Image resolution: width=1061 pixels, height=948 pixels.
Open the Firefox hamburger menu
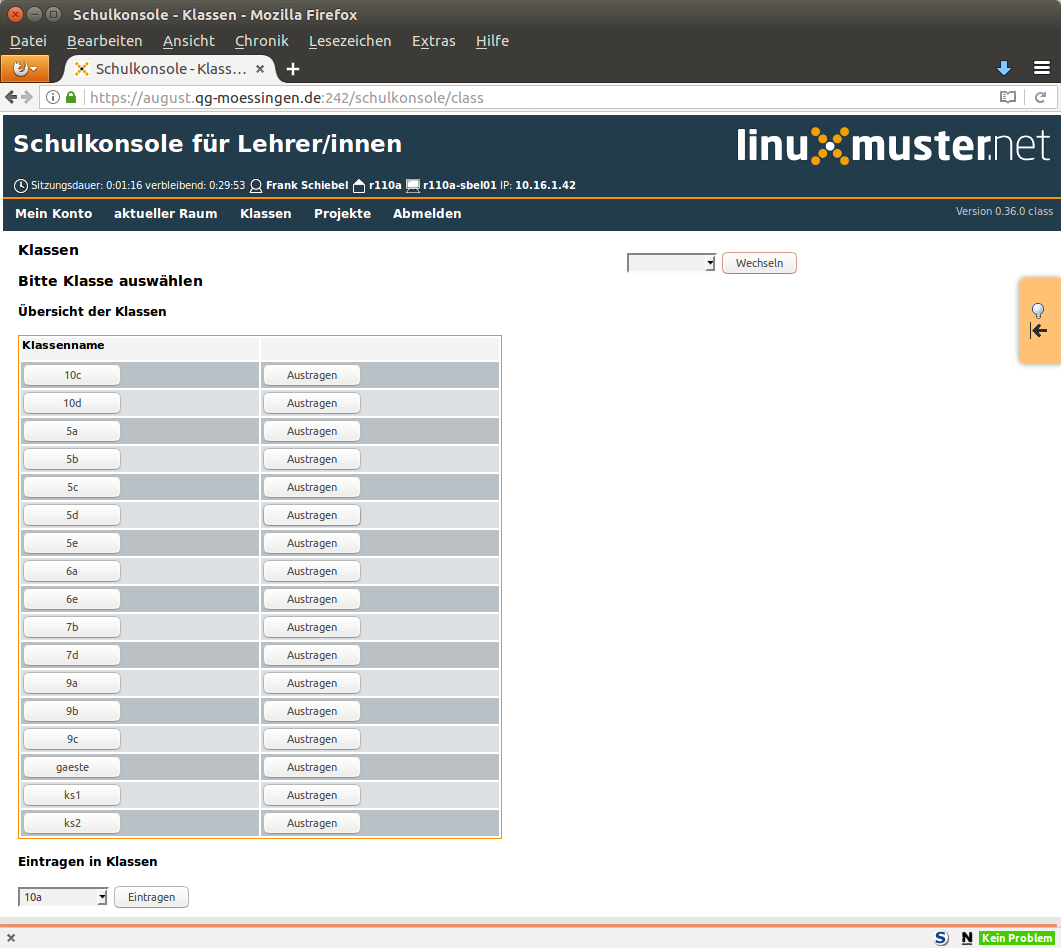point(1041,68)
